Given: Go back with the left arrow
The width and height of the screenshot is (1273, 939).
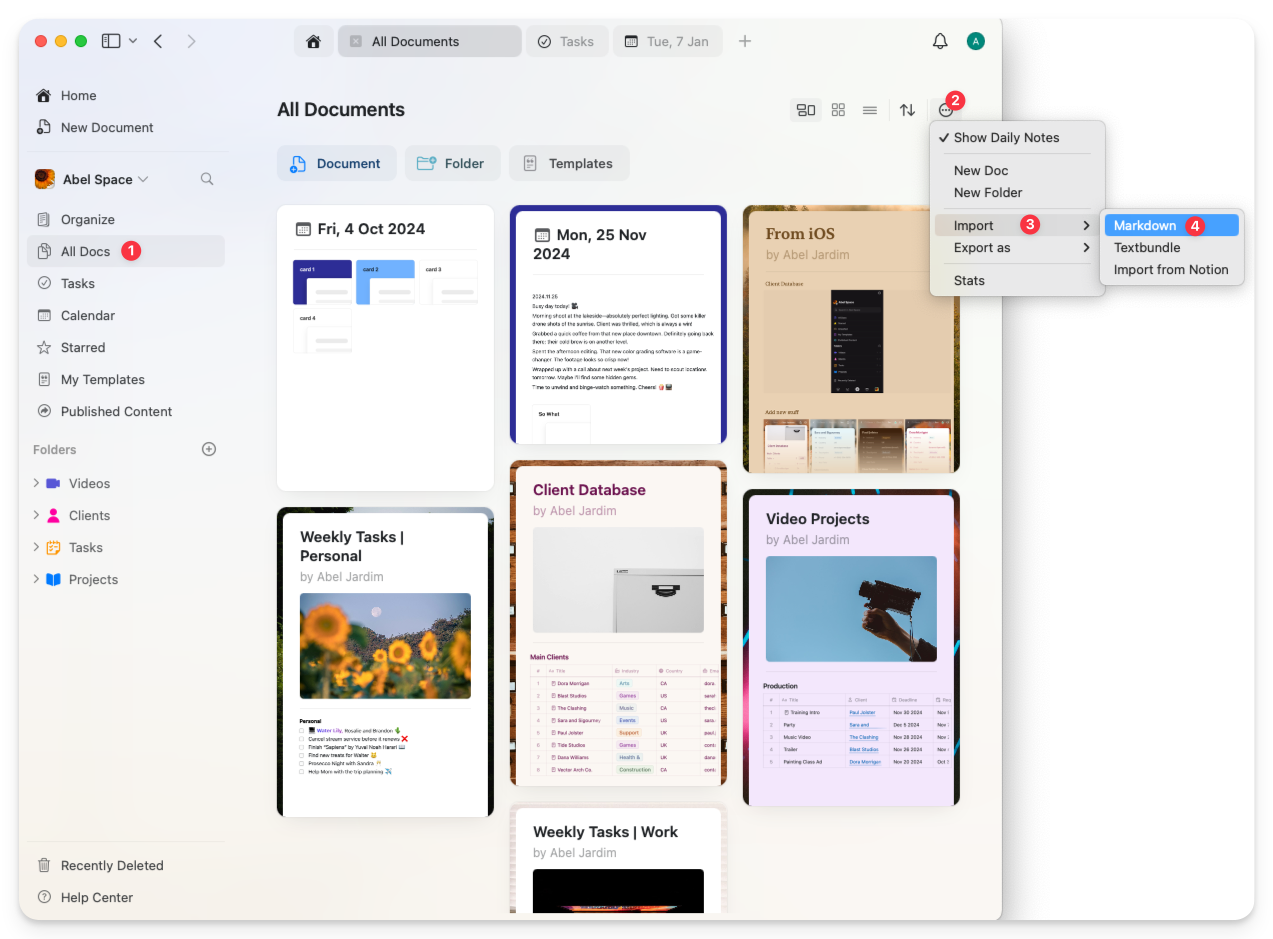Looking at the screenshot, I should 158,41.
